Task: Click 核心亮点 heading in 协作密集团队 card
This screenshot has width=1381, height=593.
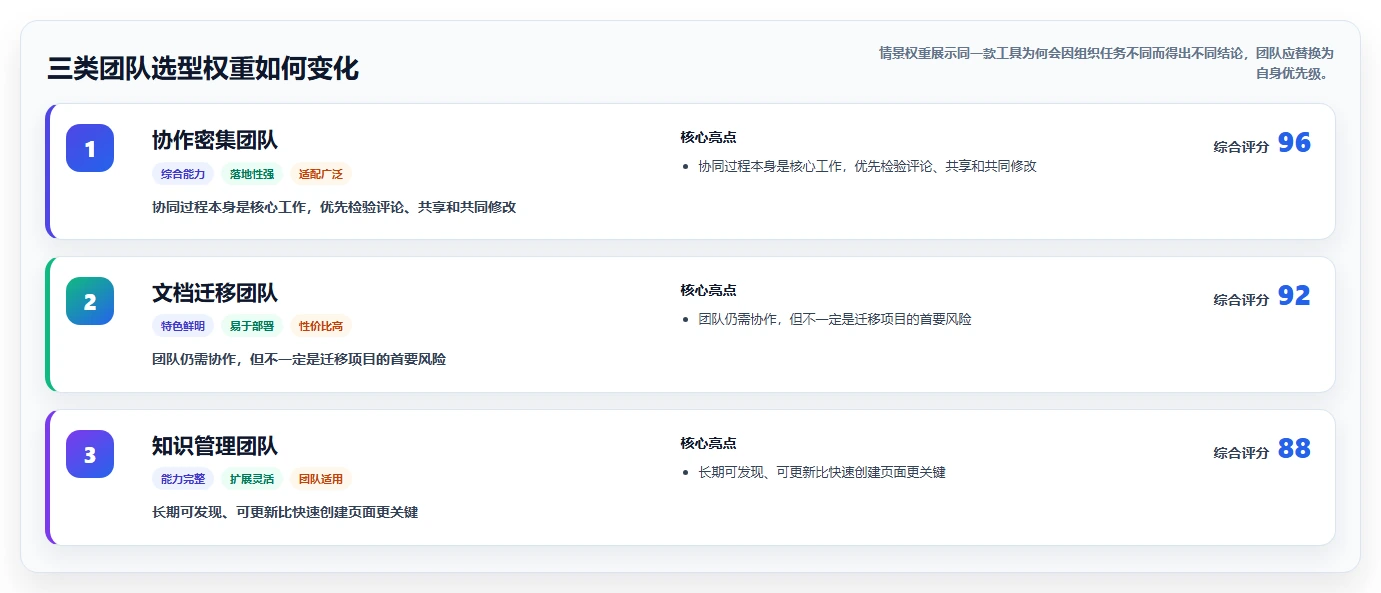Action: 708,138
